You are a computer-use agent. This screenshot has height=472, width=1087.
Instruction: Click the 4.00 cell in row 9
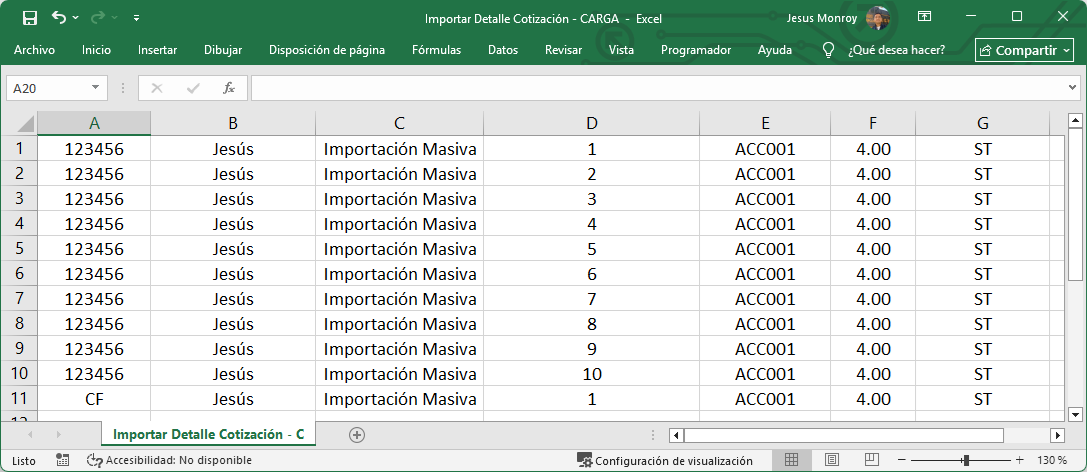[x=873, y=349]
